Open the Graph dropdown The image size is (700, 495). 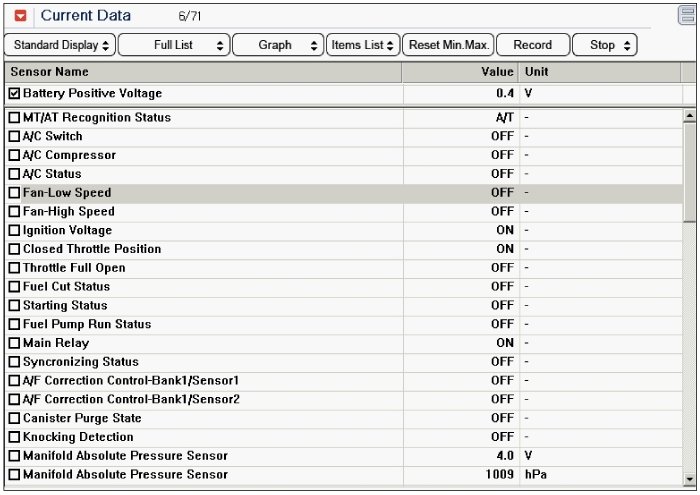click(278, 45)
